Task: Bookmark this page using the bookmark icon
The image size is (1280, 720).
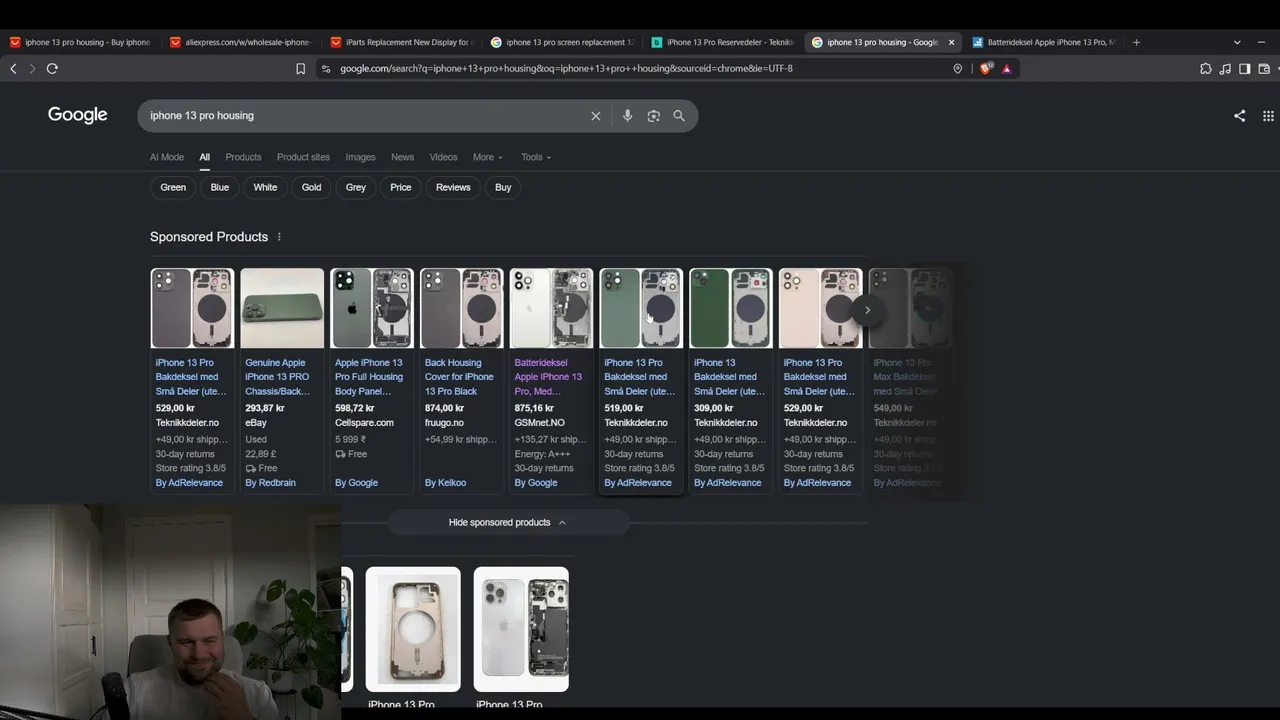Action: coord(300,69)
